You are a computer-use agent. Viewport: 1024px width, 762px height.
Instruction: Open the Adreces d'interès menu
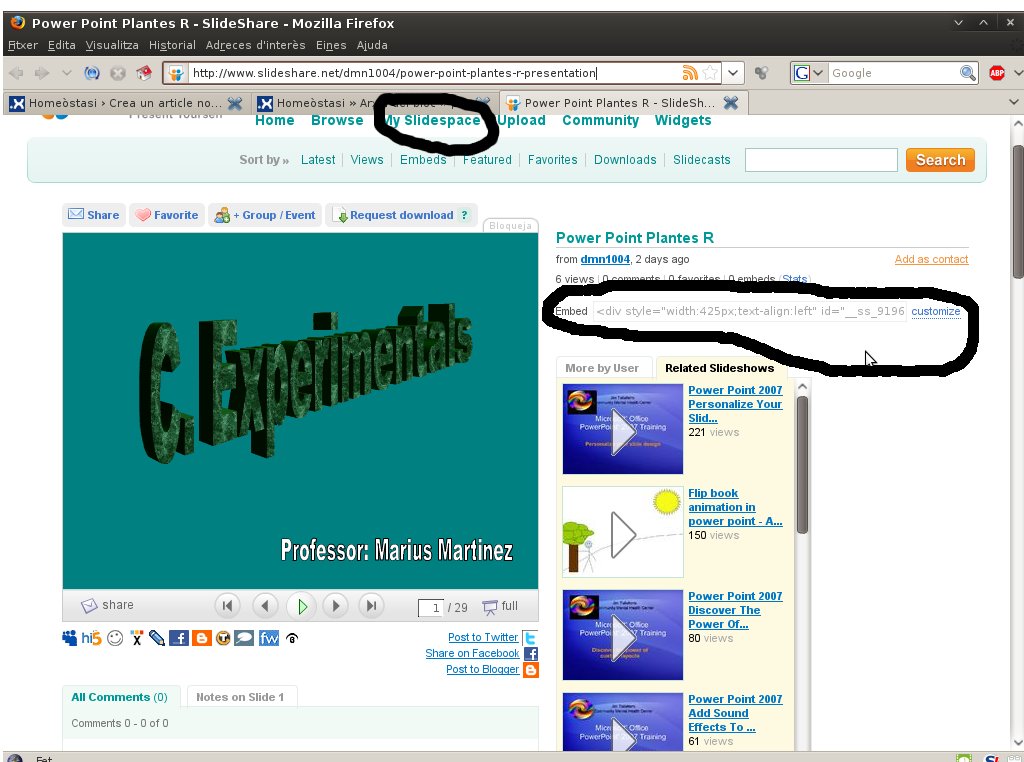(255, 45)
